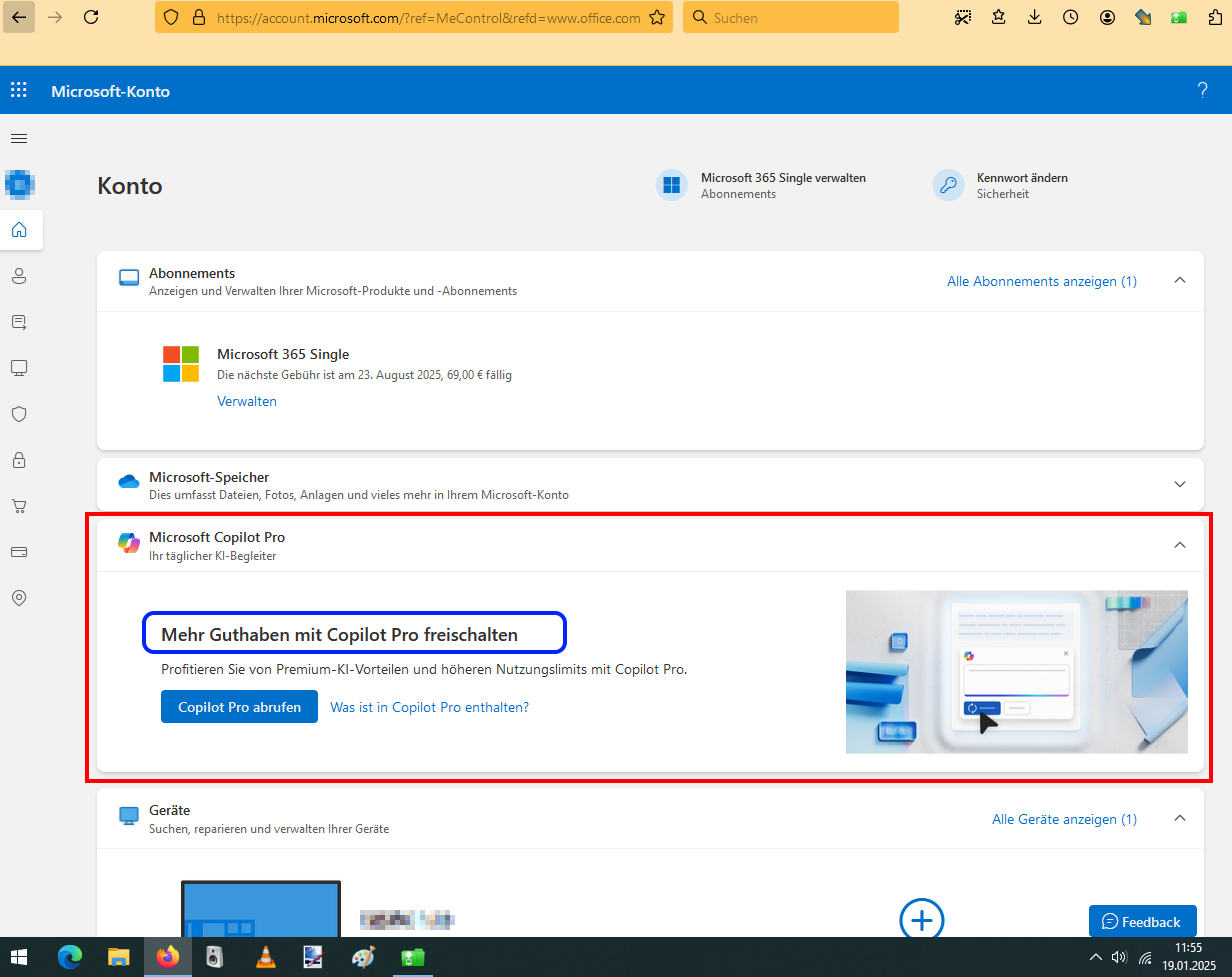Click the help question mark icon
1232x977 pixels.
pyautogui.click(x=1202, y=89)
